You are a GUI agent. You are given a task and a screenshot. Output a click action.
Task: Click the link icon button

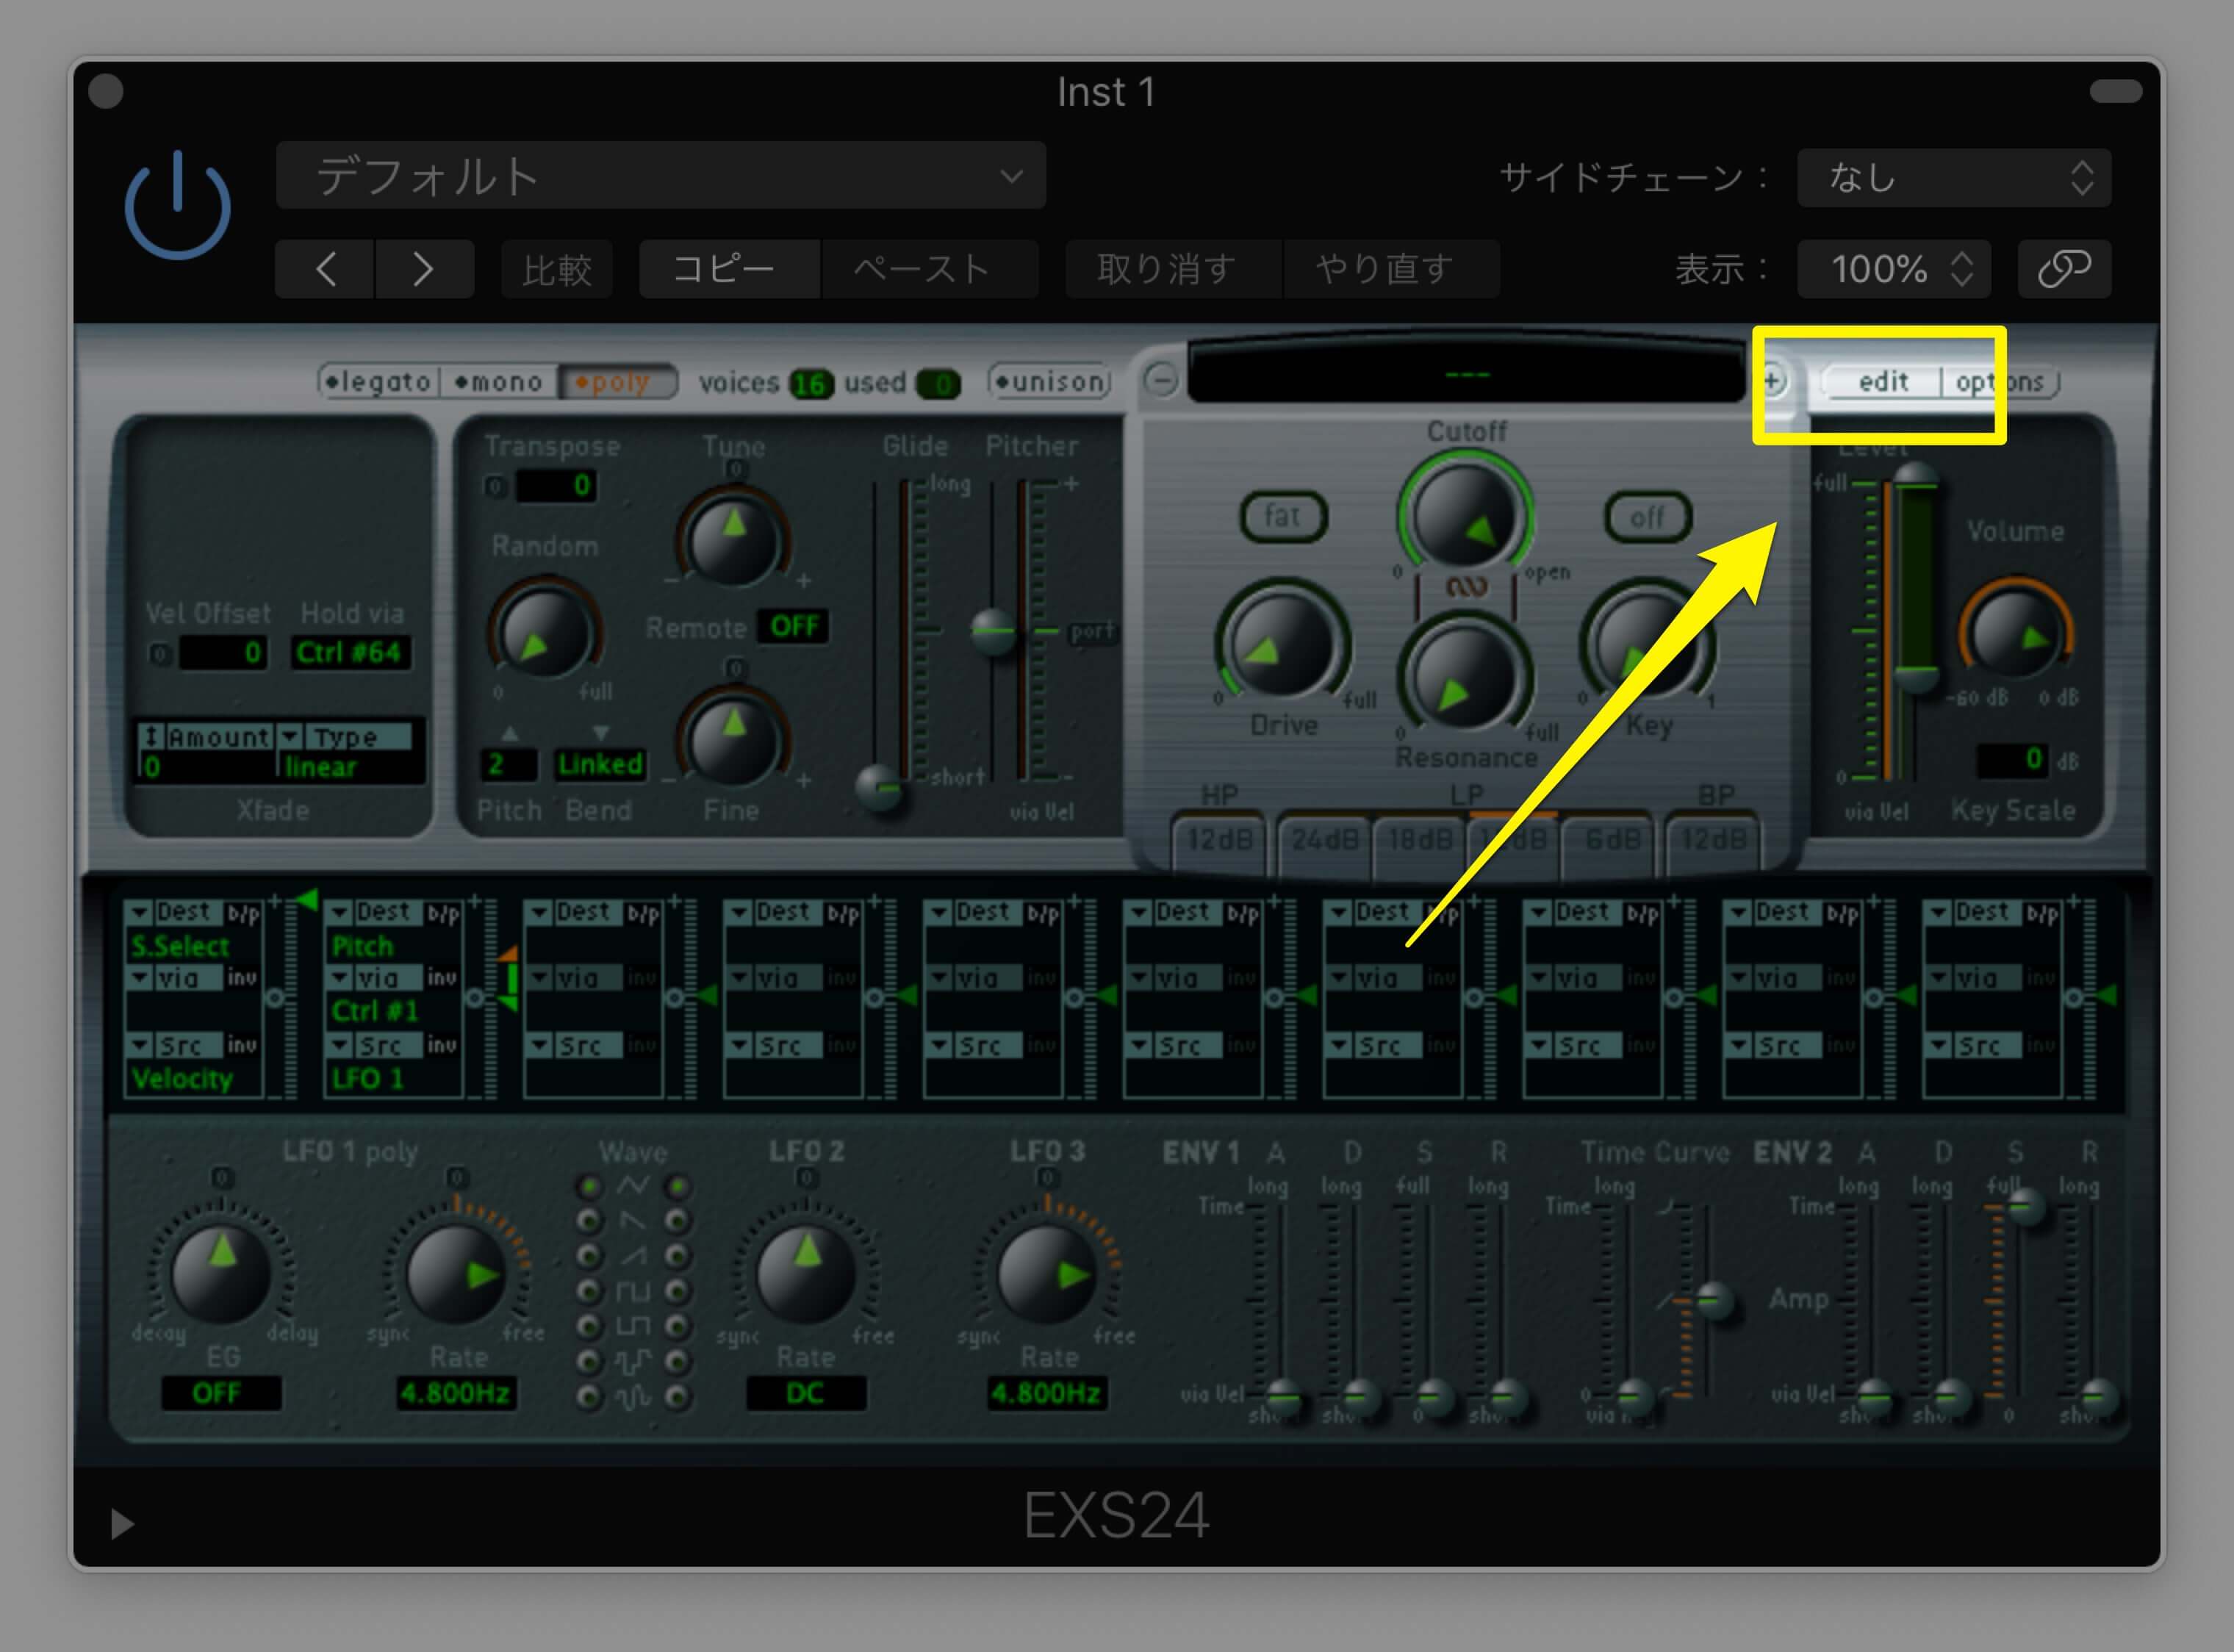pyautogui.click(x=2064, y=268)
